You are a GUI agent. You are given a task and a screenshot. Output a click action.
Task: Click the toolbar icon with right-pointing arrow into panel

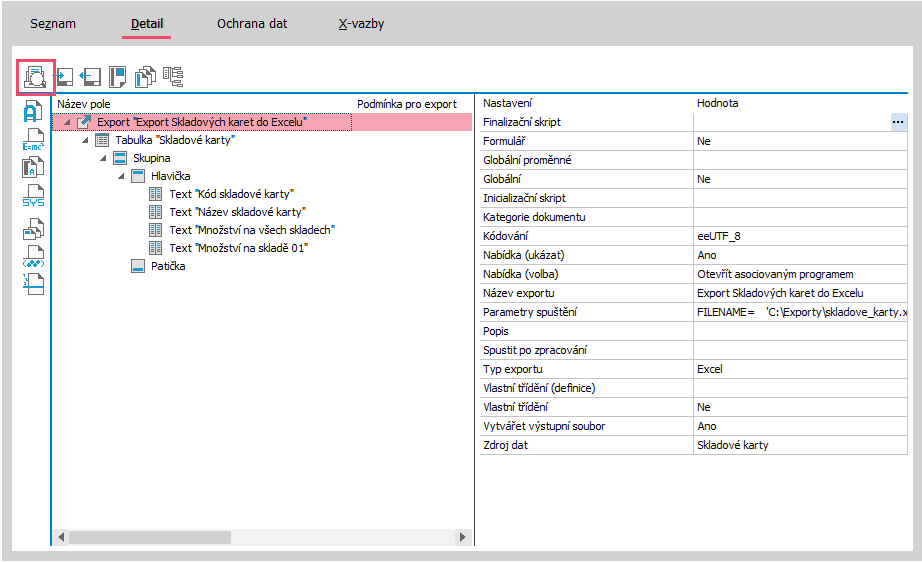(64, 77)
